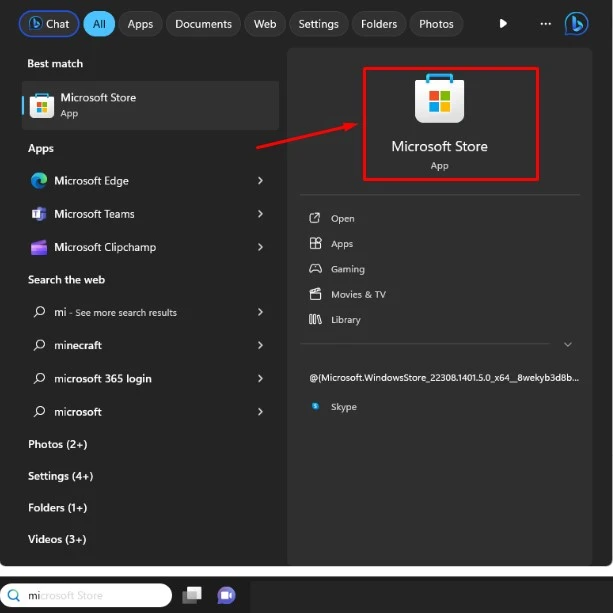Open Library in Microsoft Store
This screenshot has height=613, width=613.
tap(346, 320)
